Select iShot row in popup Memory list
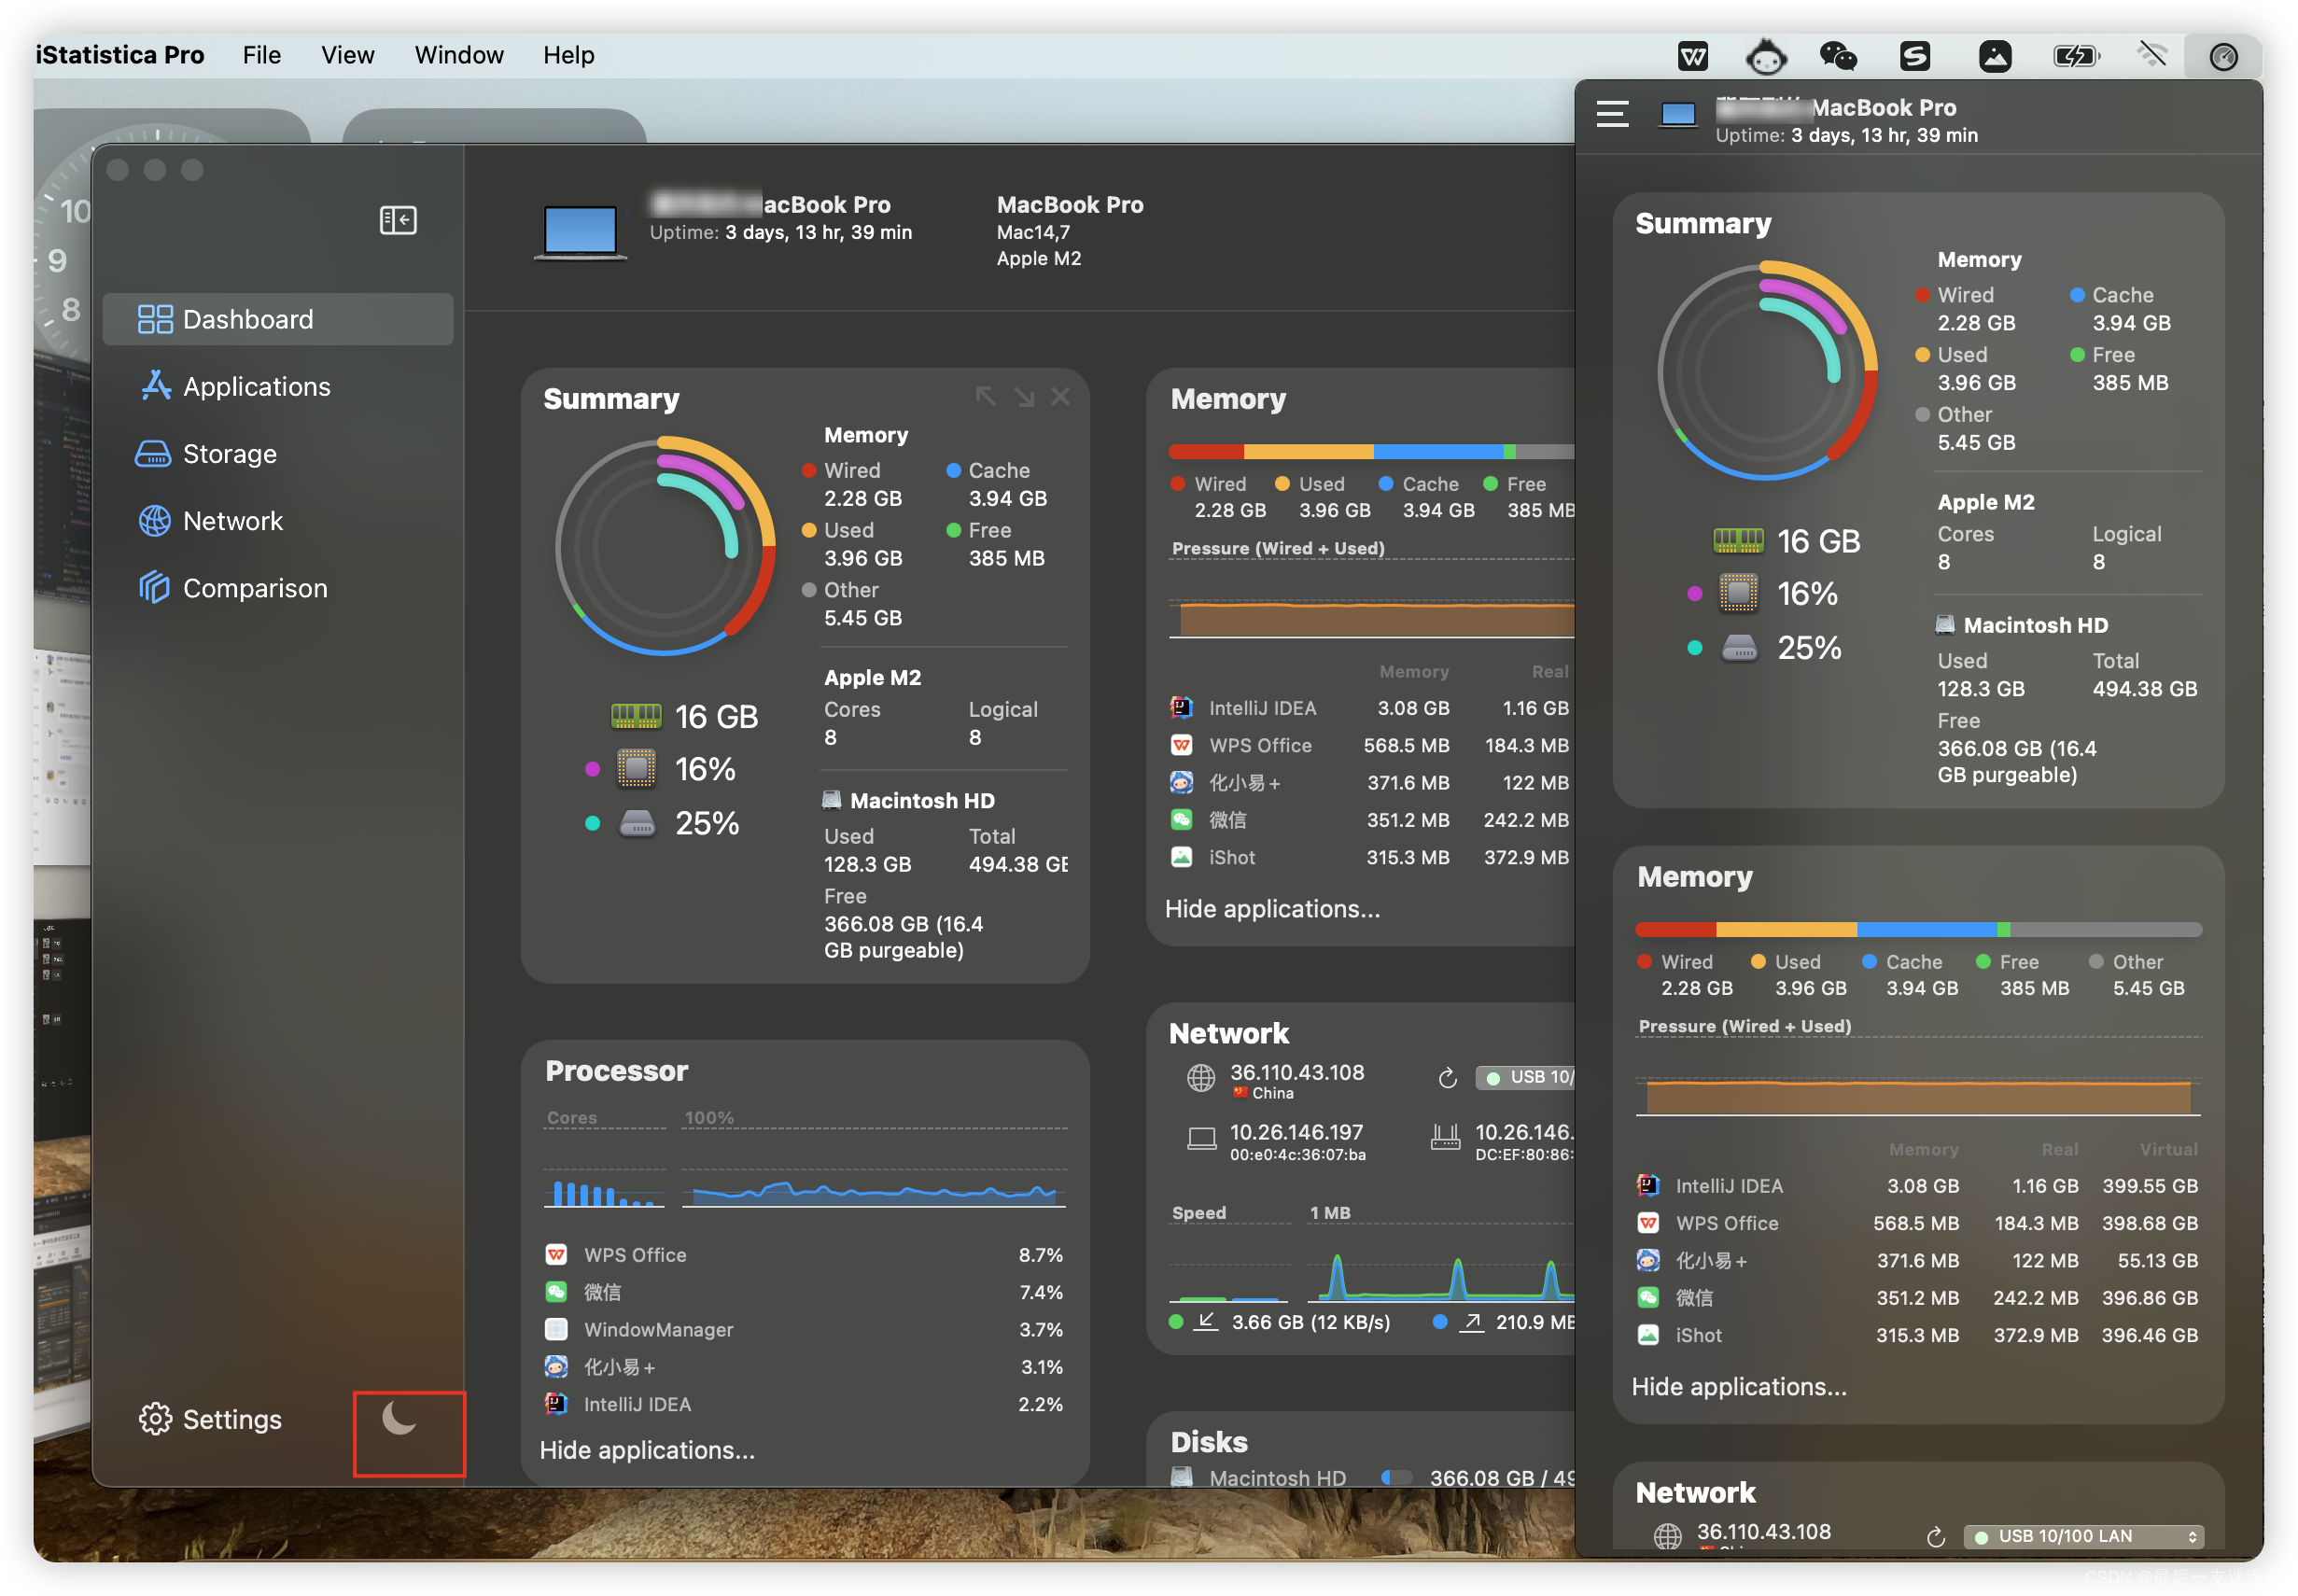Screen dimensions: 2298x1596 pos(1918,1335)
